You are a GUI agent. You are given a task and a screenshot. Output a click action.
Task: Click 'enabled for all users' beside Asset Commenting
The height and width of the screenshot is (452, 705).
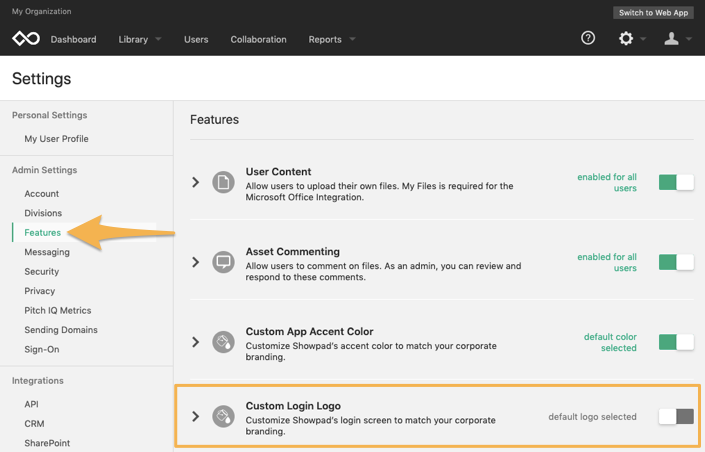coord(607,262)
